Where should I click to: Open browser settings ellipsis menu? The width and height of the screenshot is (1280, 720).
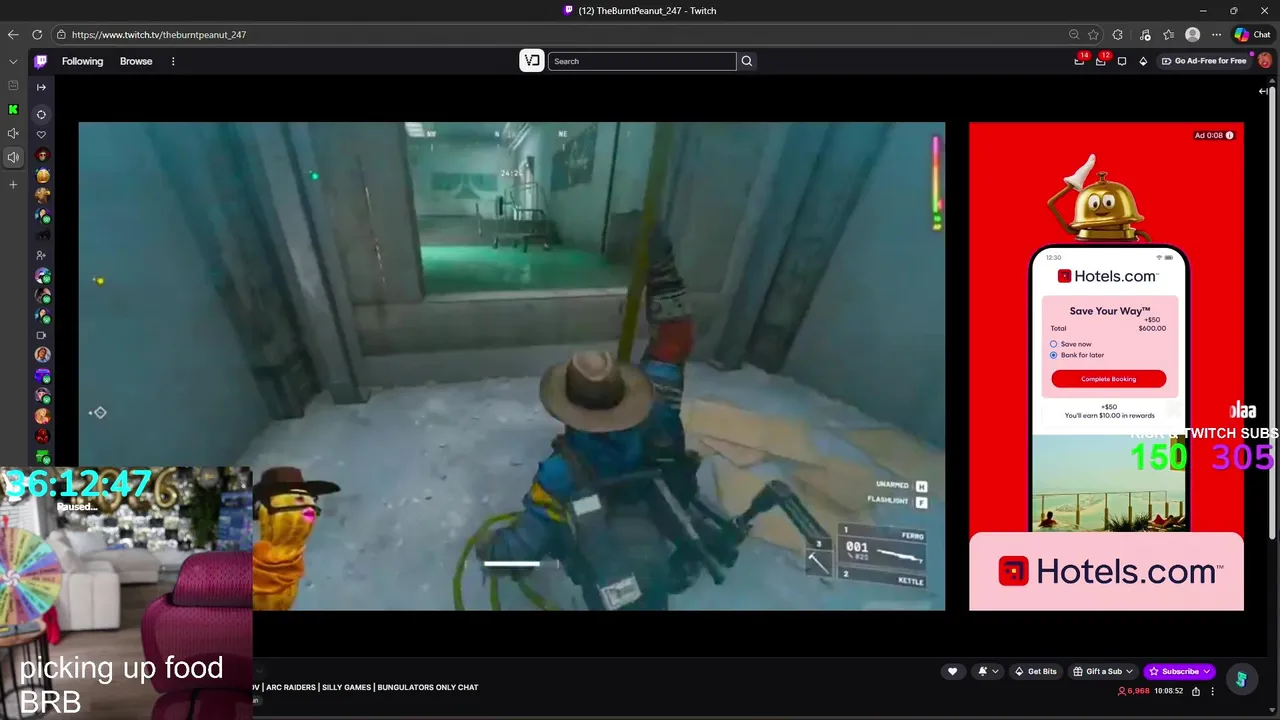click(x=1216, y=35)
